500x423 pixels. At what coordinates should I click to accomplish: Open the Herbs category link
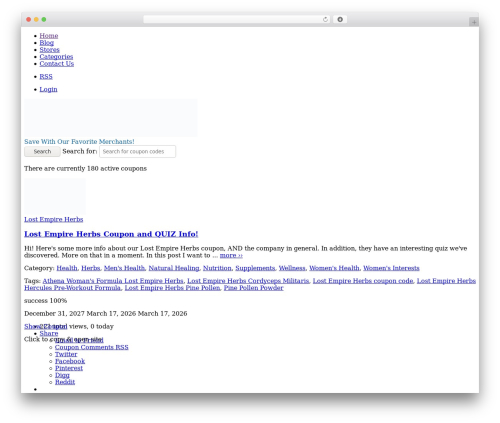(91, 268)
